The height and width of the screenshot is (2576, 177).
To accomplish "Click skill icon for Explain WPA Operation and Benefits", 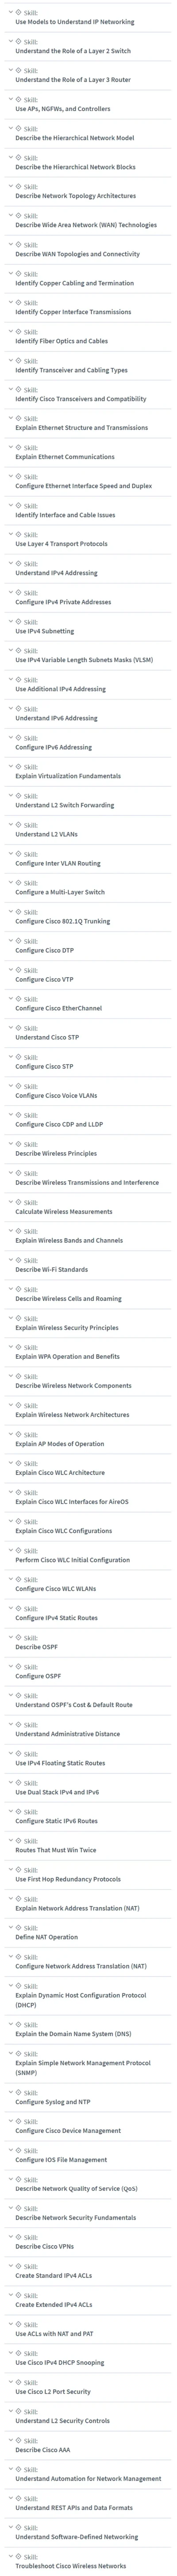I will click(18, 1347).
